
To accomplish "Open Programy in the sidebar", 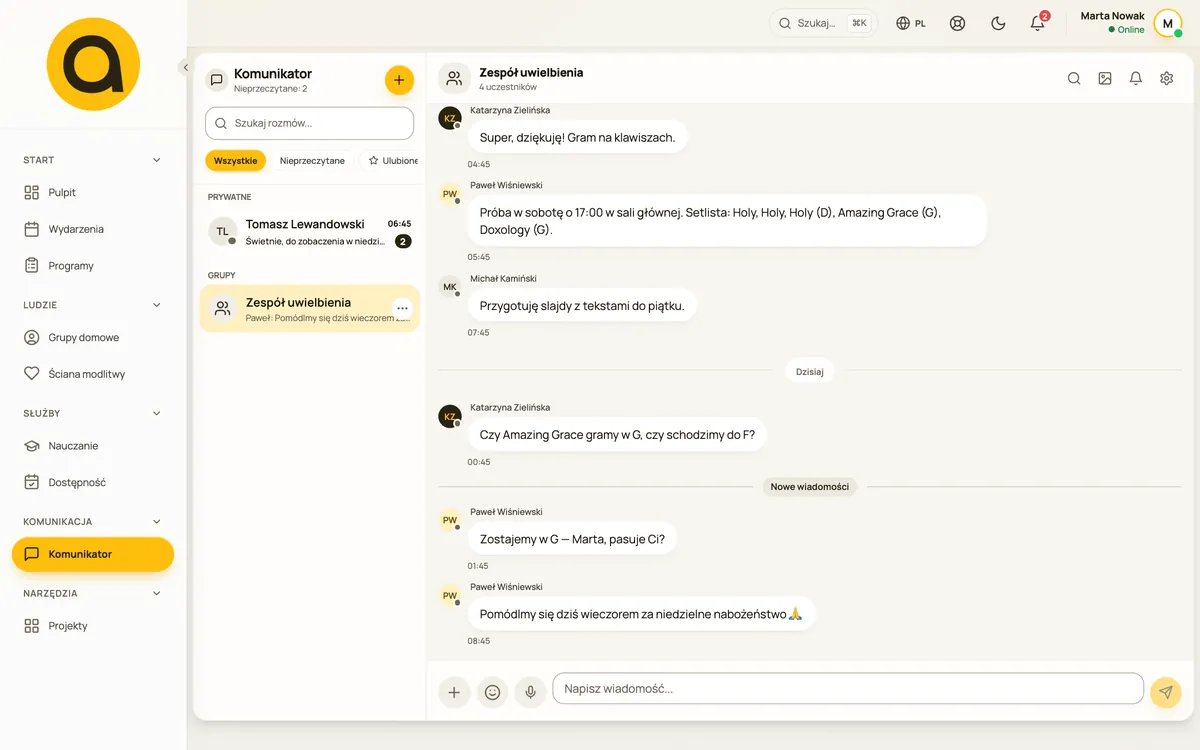I will pos(93,265).
